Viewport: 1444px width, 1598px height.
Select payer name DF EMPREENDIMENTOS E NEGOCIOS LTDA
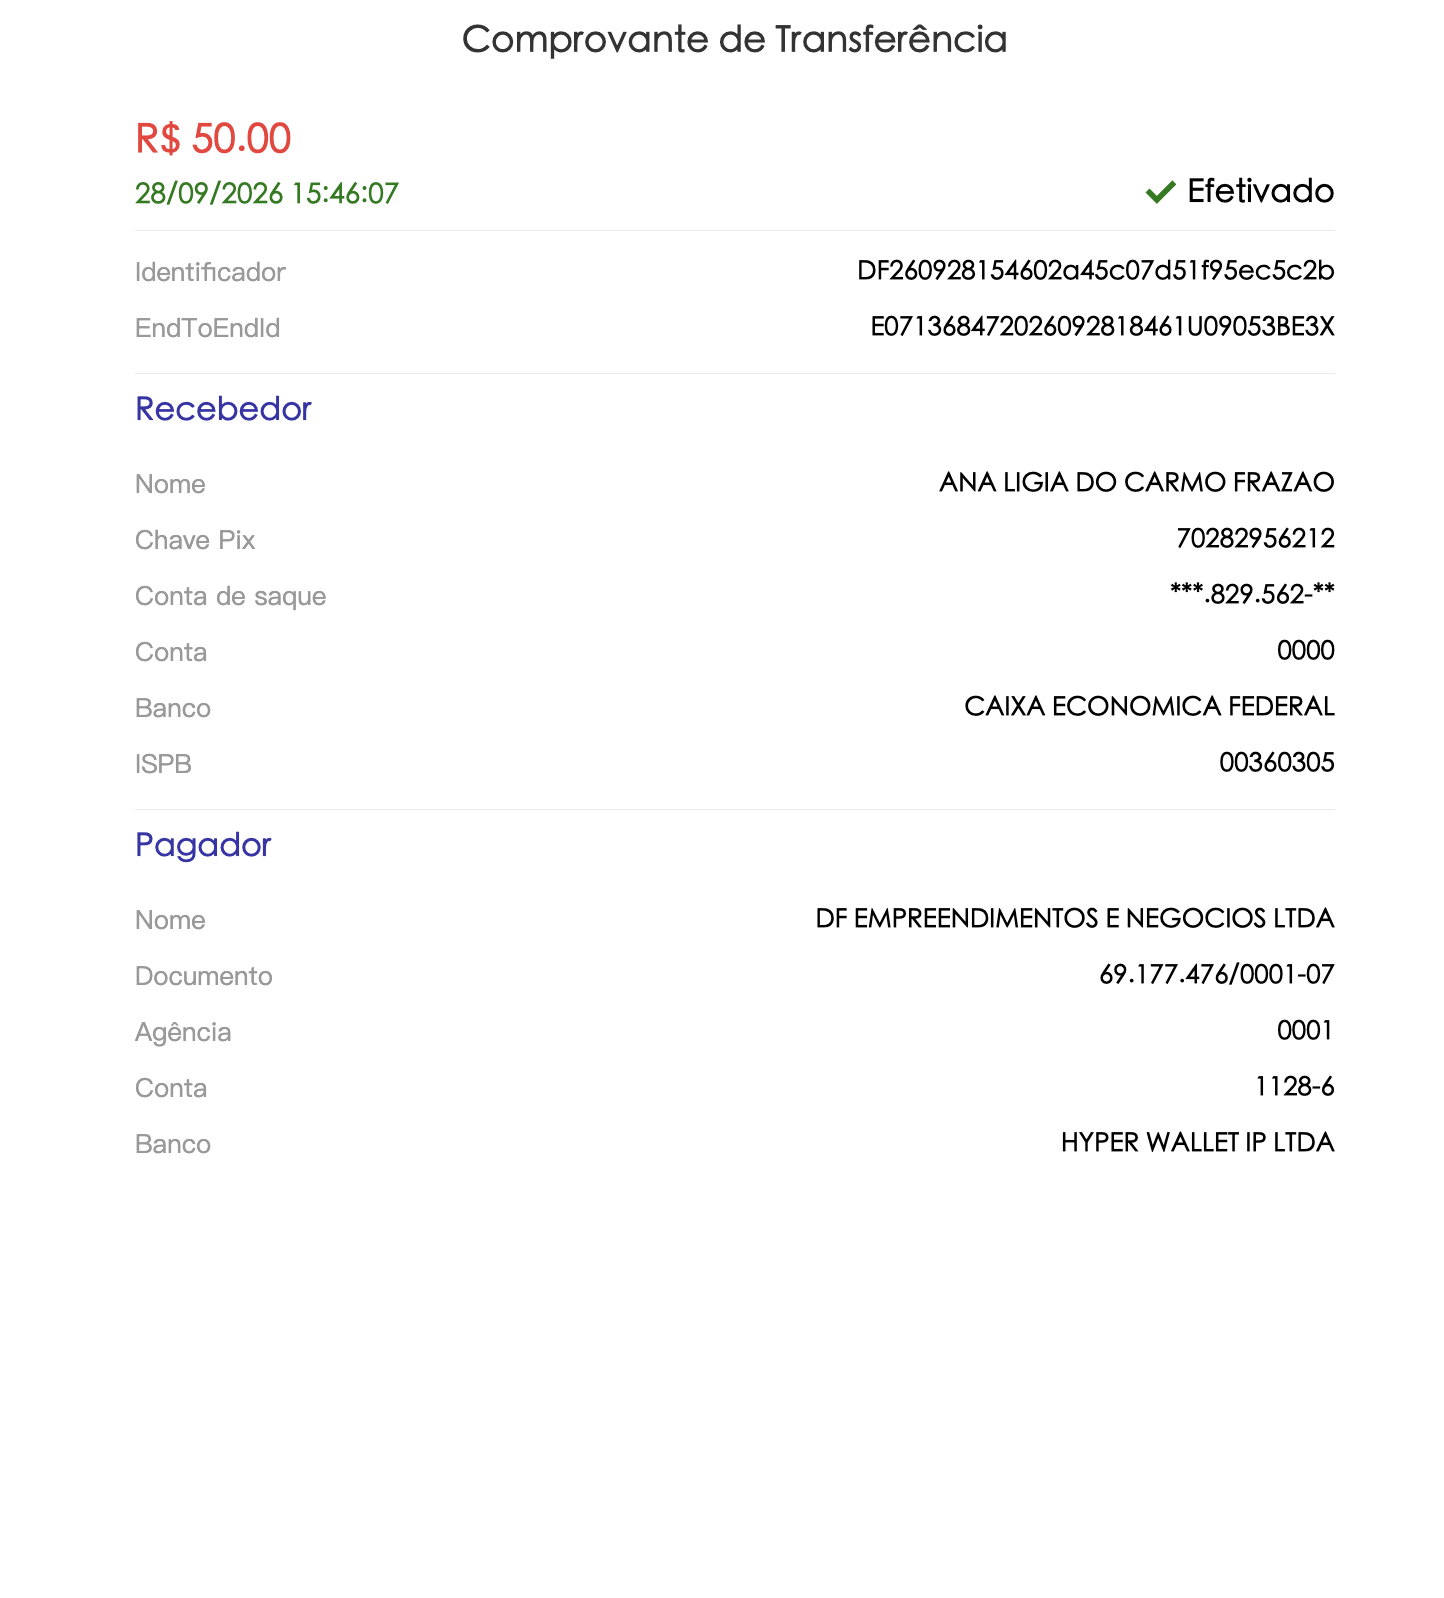[x=1075, y=918]
